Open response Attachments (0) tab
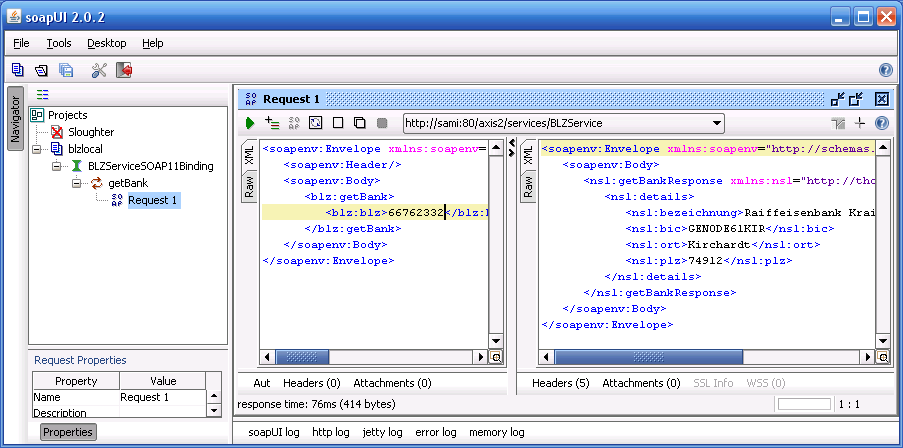This screenshot has width=903, height=448. click(x=641, y=383)
